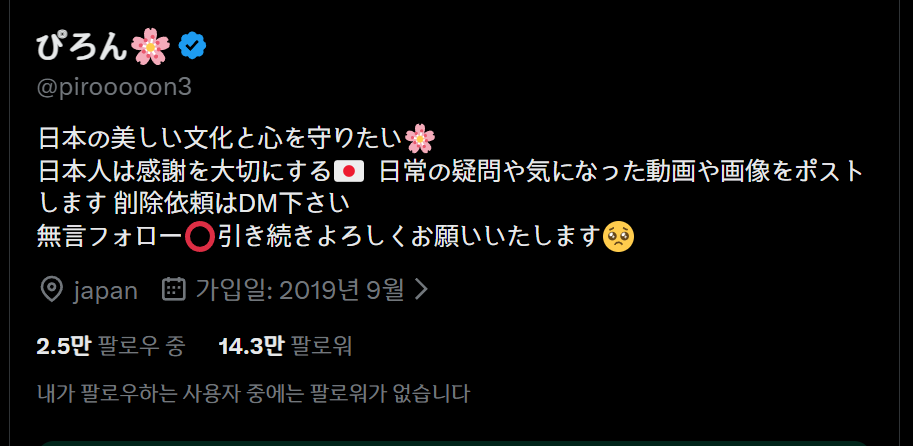Click the display name ぴろん

point(82,47)
